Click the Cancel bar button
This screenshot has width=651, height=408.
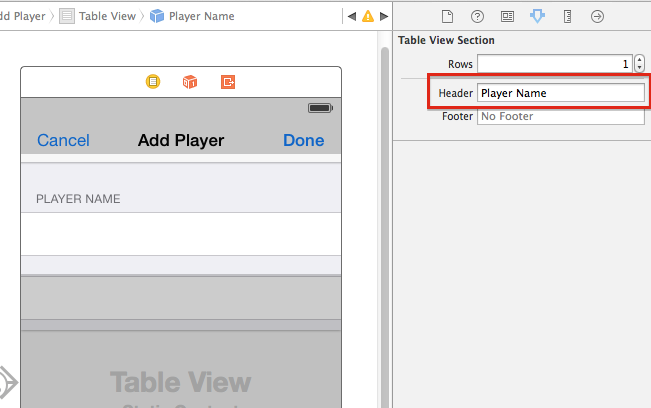point(63,140)
